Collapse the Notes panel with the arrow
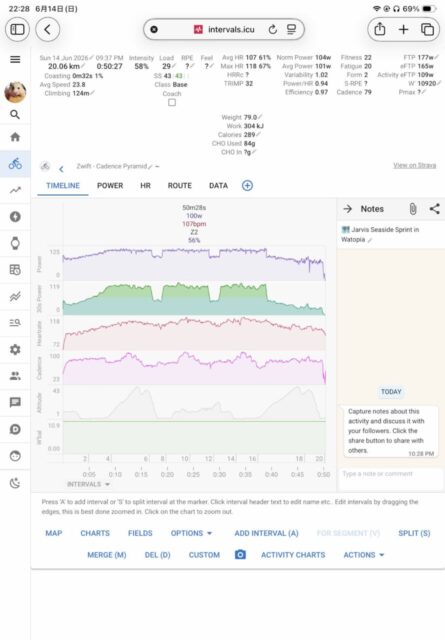The height and width of the screenshot is (640, 445). click(x=348, y=209)
